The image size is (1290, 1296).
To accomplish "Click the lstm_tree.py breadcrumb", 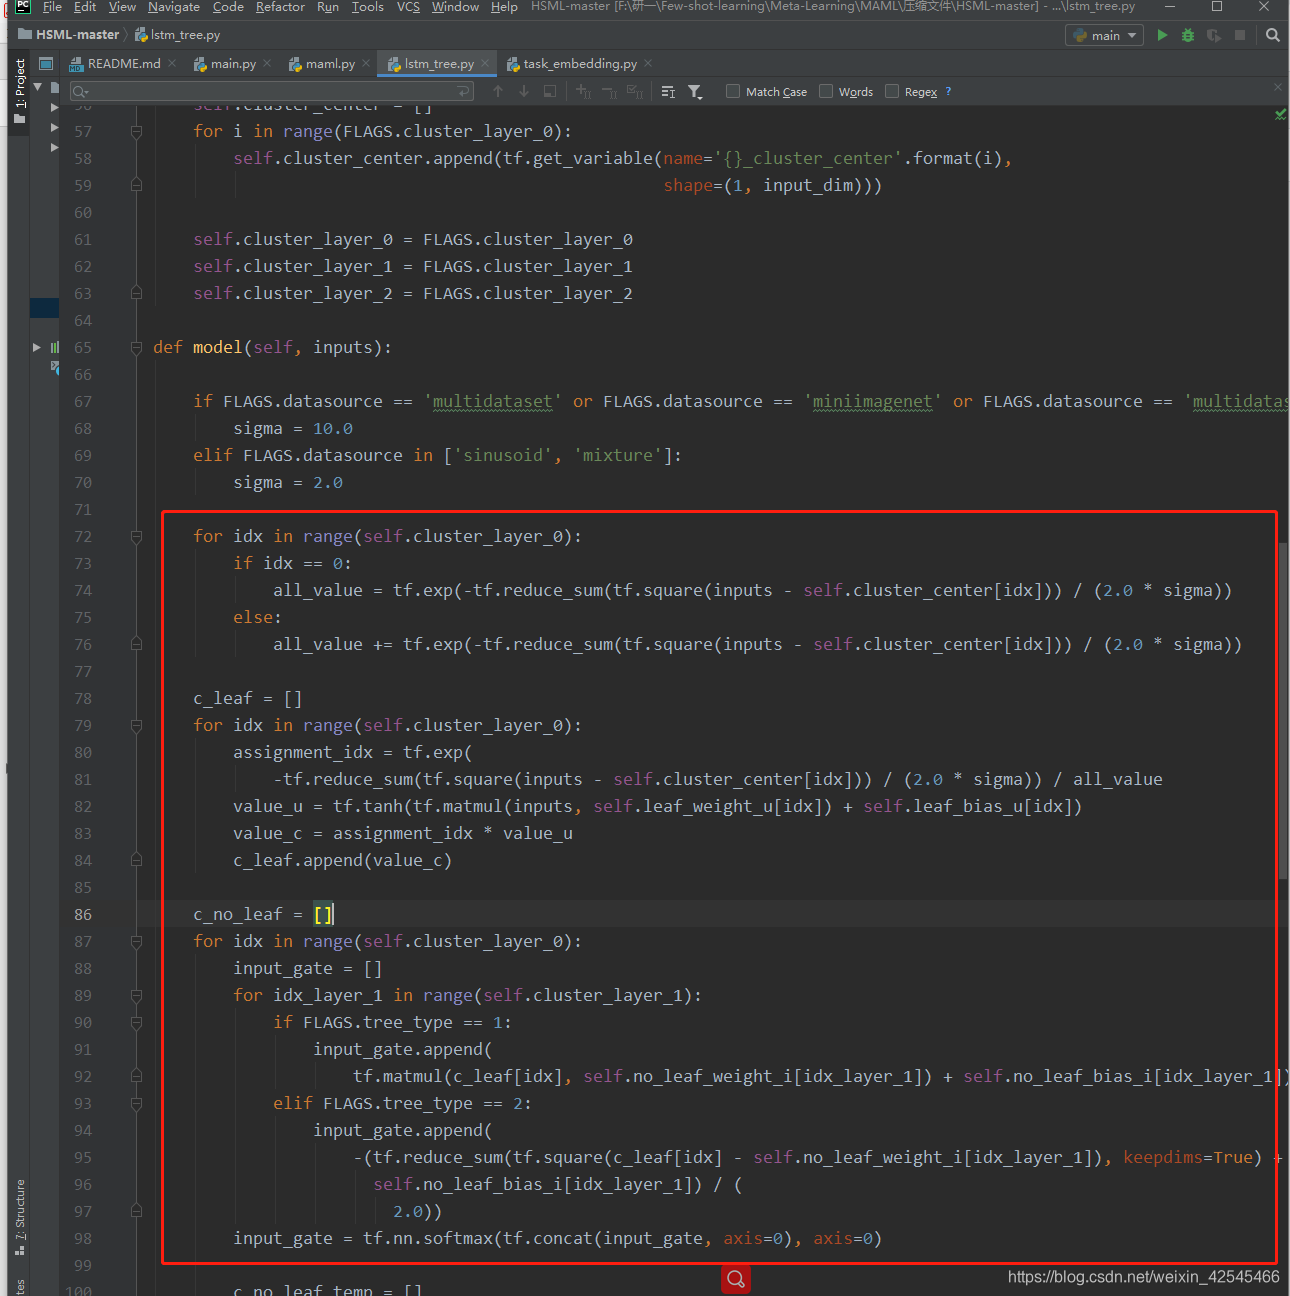I will 178,35.
